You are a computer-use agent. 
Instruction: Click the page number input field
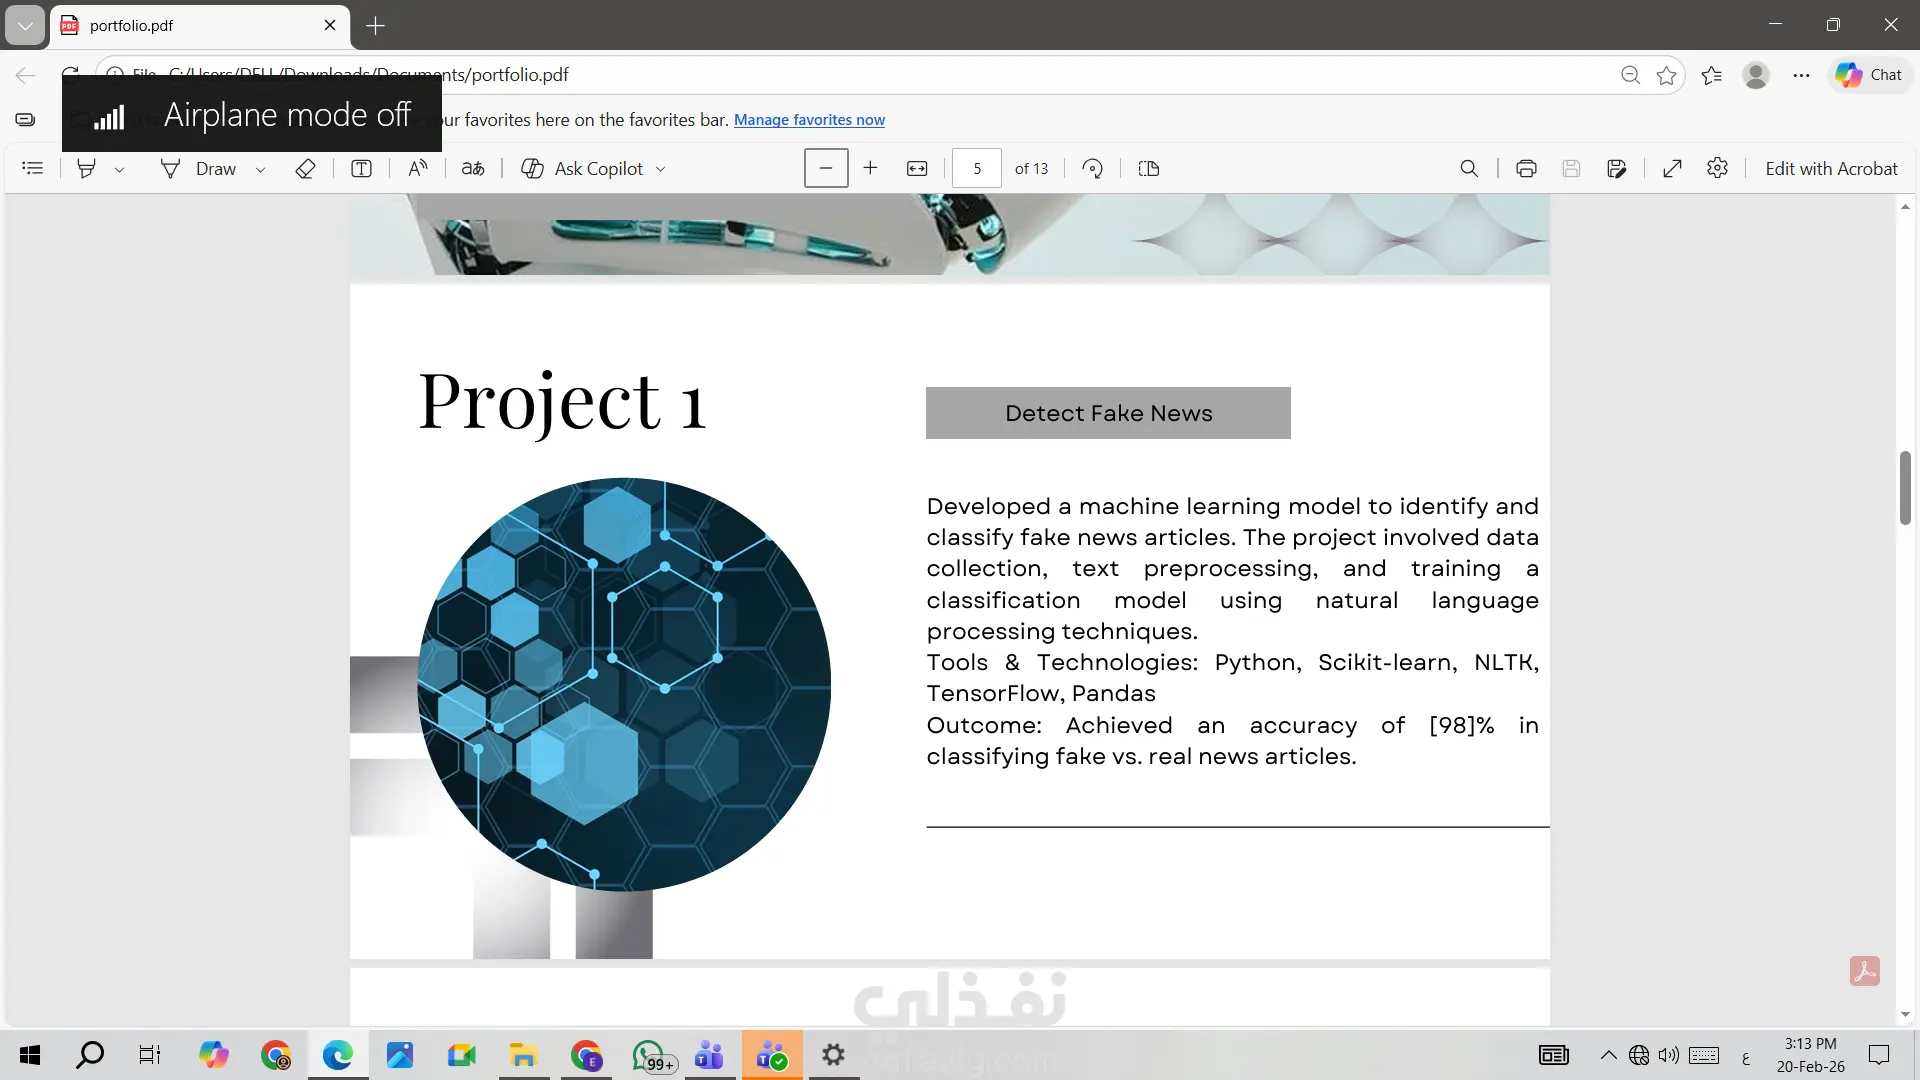[x=977, y=168]
